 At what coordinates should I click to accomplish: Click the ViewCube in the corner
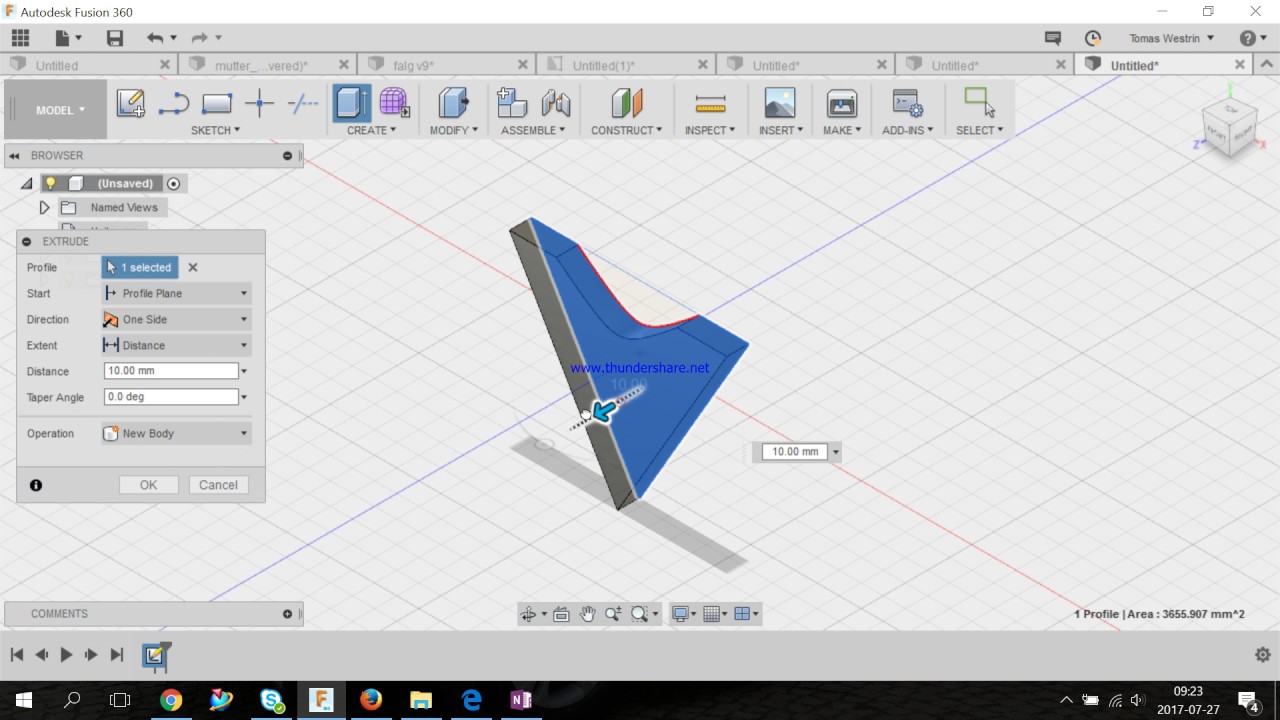(1229, 127)
